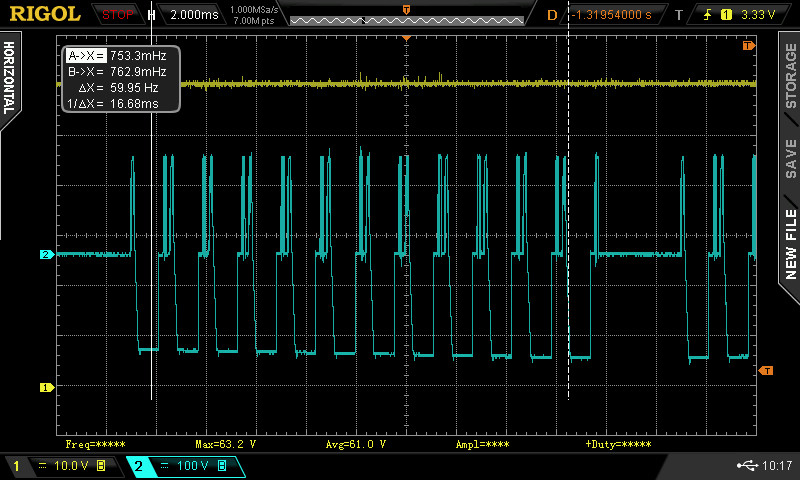
Task: Click the Avg=61.0 V measurement
Action: click(x=355, y=443)
